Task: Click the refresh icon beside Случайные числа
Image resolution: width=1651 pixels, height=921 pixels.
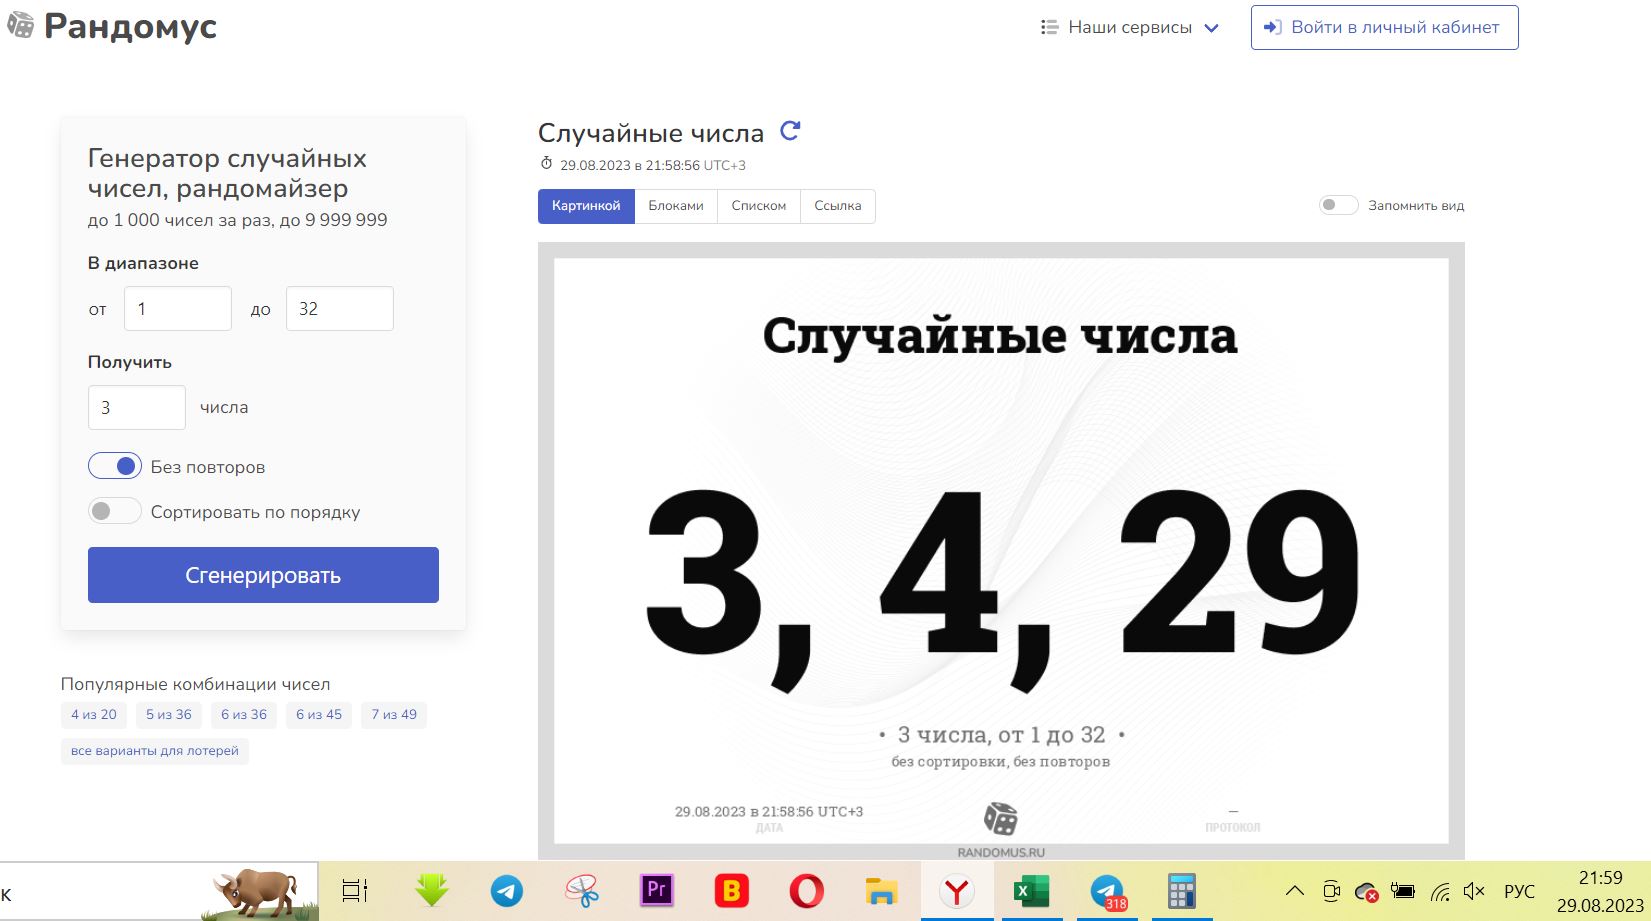Action: tap(790, 131)
